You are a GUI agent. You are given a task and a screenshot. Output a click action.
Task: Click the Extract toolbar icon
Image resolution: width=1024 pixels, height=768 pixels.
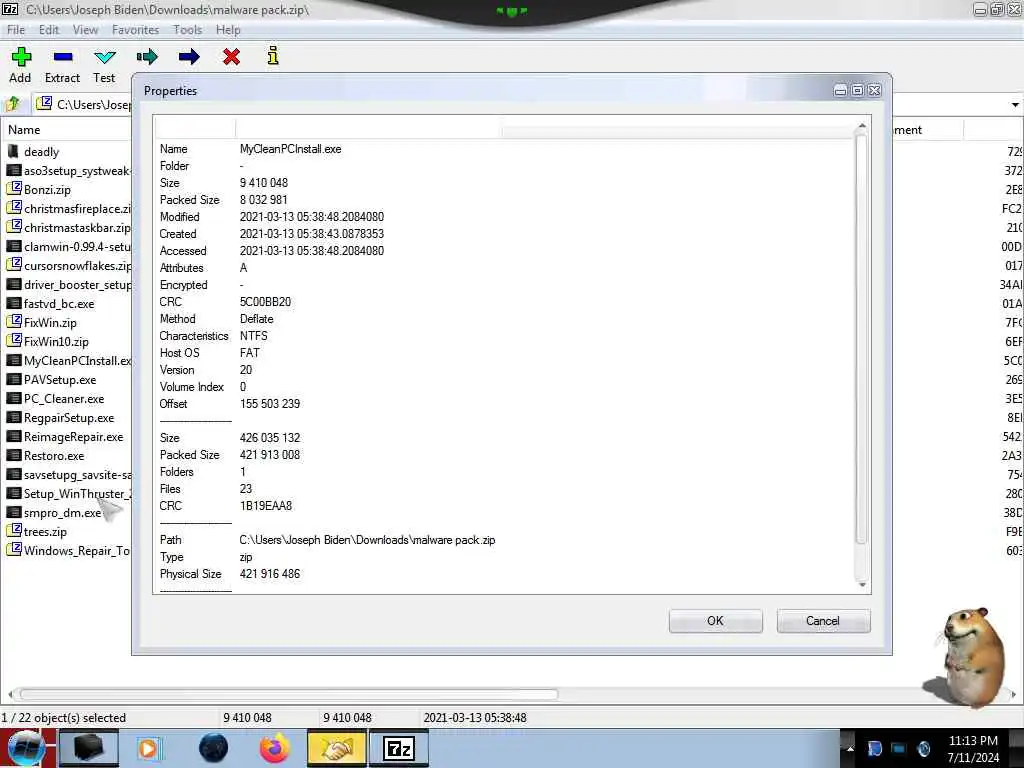[63, 57]
